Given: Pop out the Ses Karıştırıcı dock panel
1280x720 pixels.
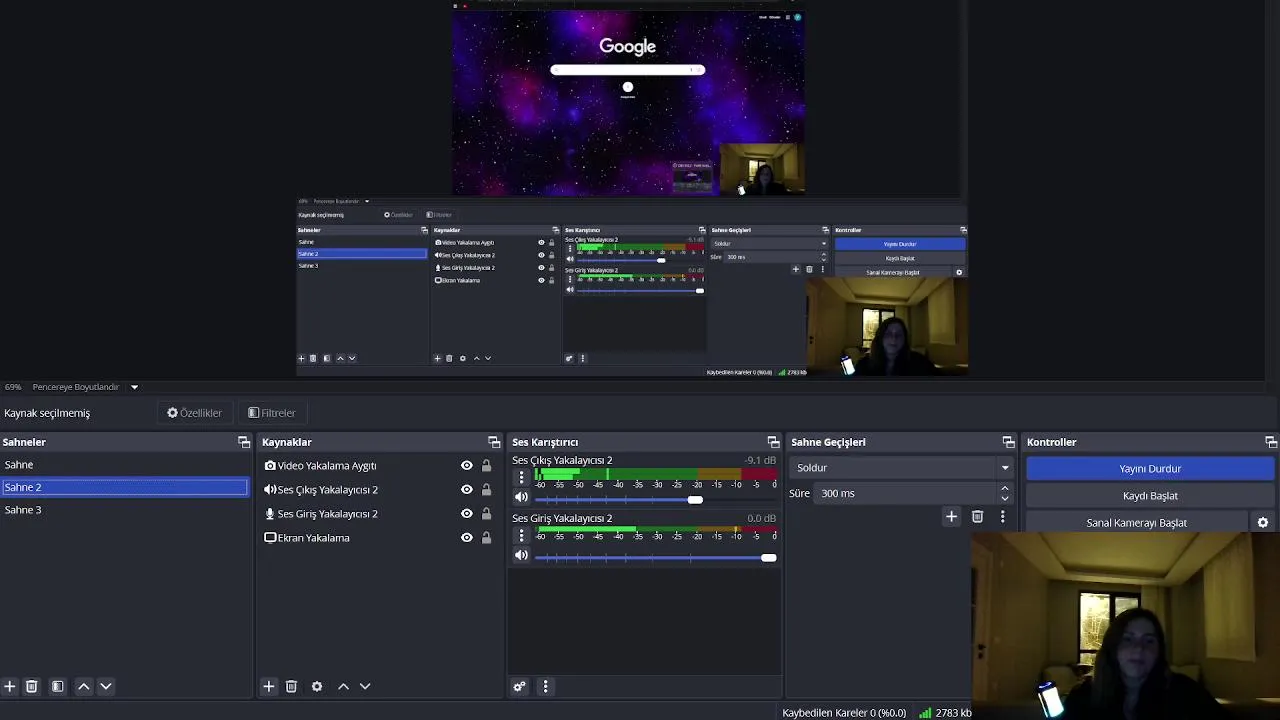Looking at the screenshot, I should (773, 442).
